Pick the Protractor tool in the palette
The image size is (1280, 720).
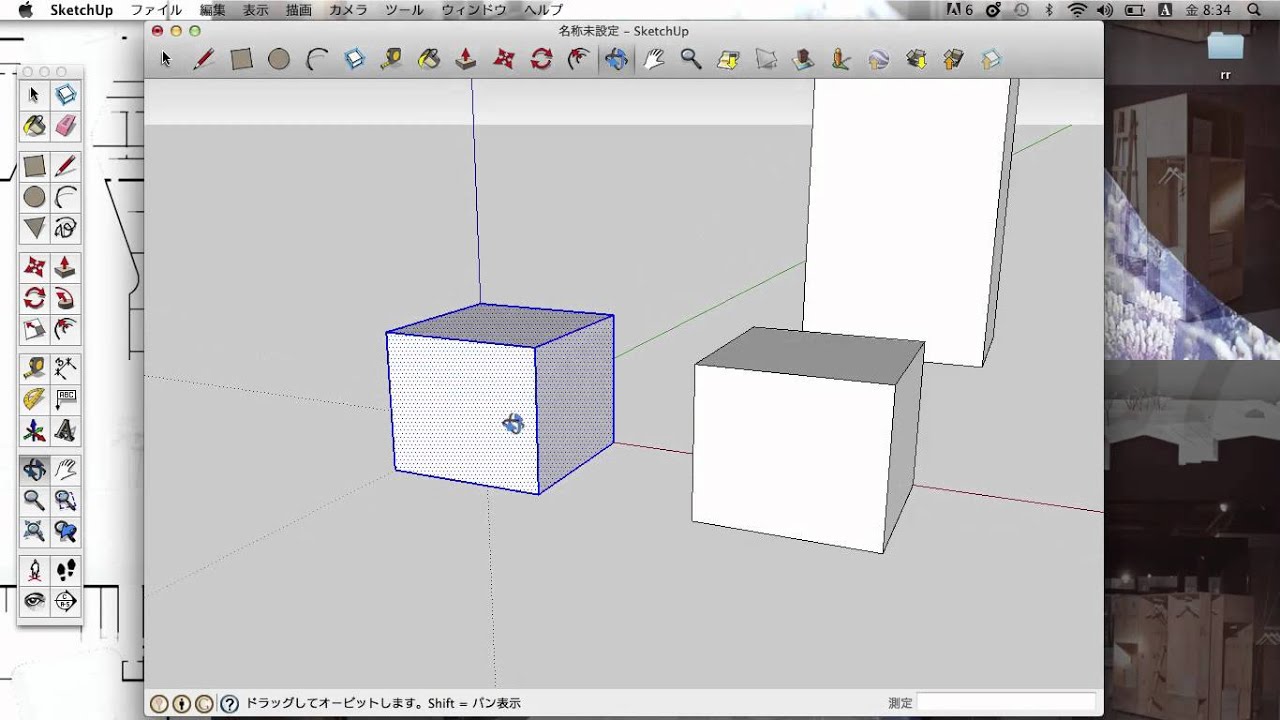(x=34, y=399)
